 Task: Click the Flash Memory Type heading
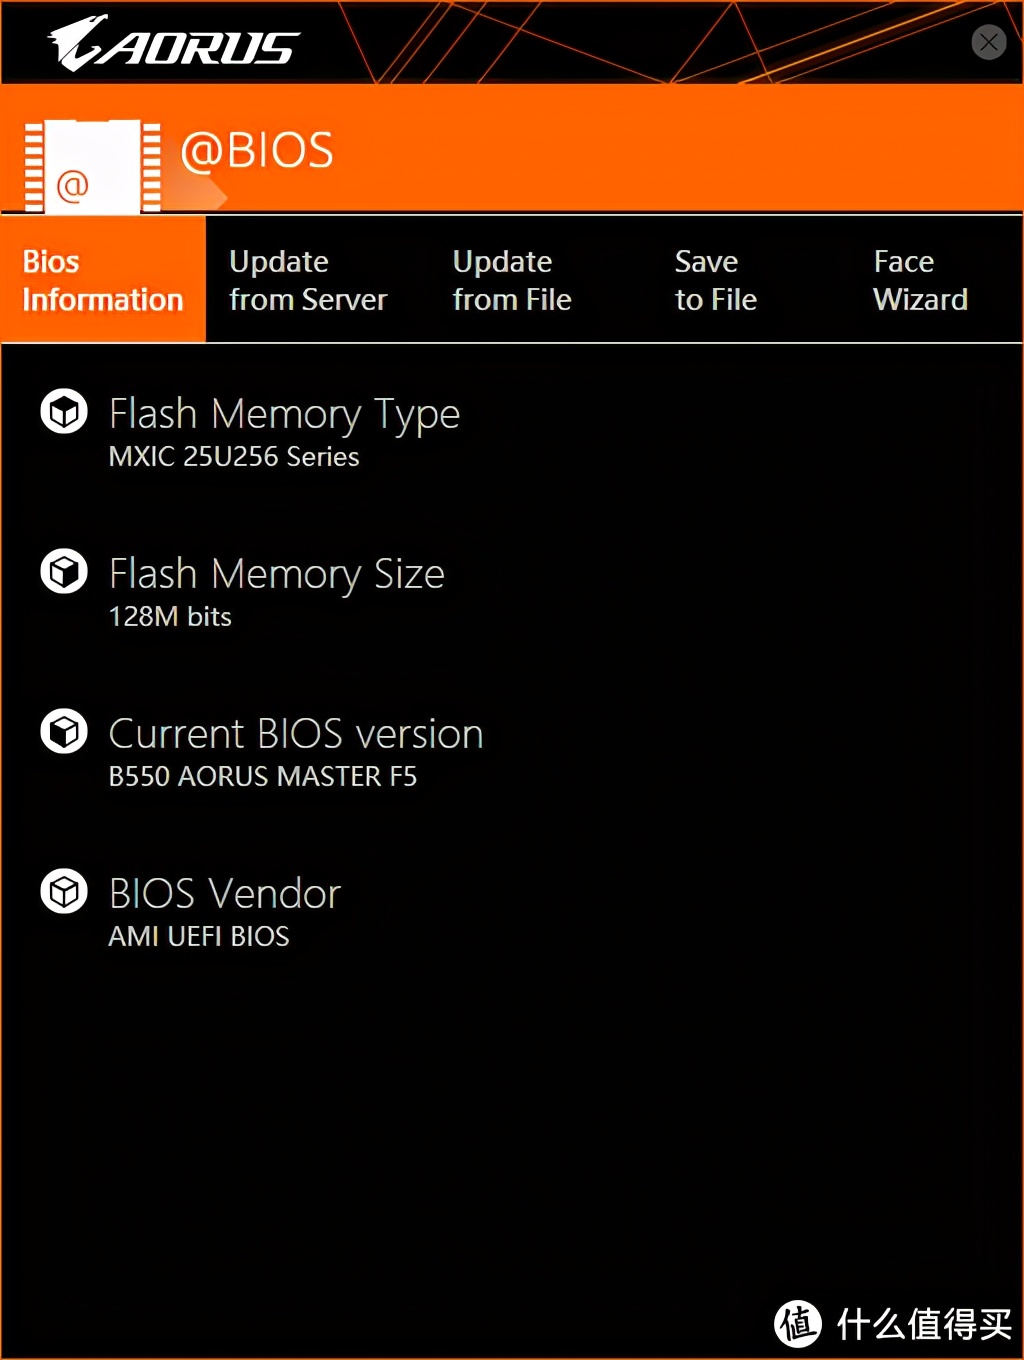[284, 414]
